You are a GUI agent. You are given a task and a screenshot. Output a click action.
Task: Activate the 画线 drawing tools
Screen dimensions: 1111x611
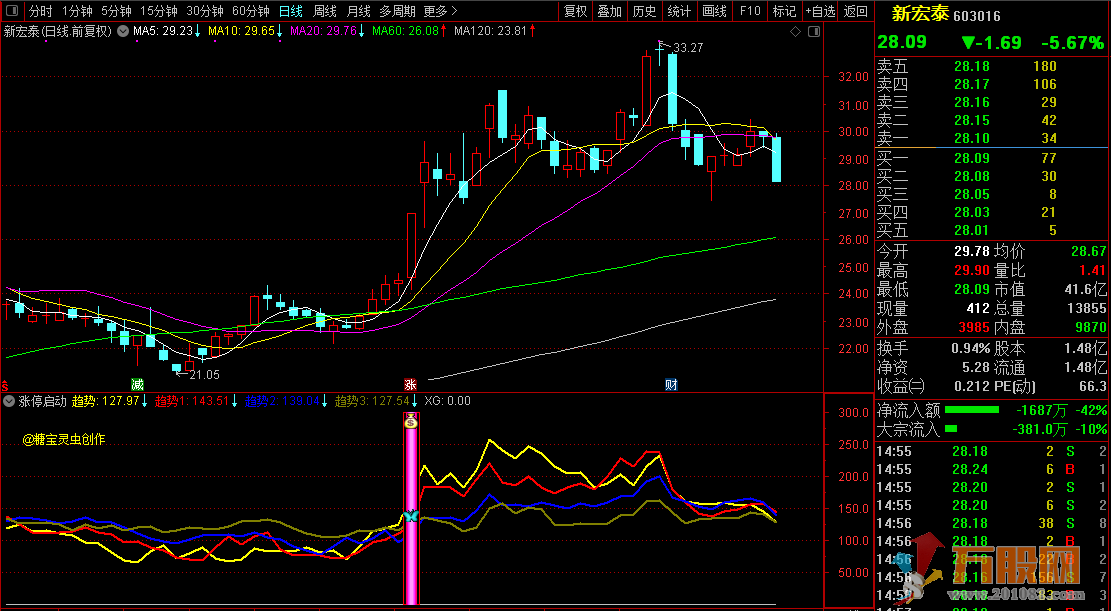point(714,11)
